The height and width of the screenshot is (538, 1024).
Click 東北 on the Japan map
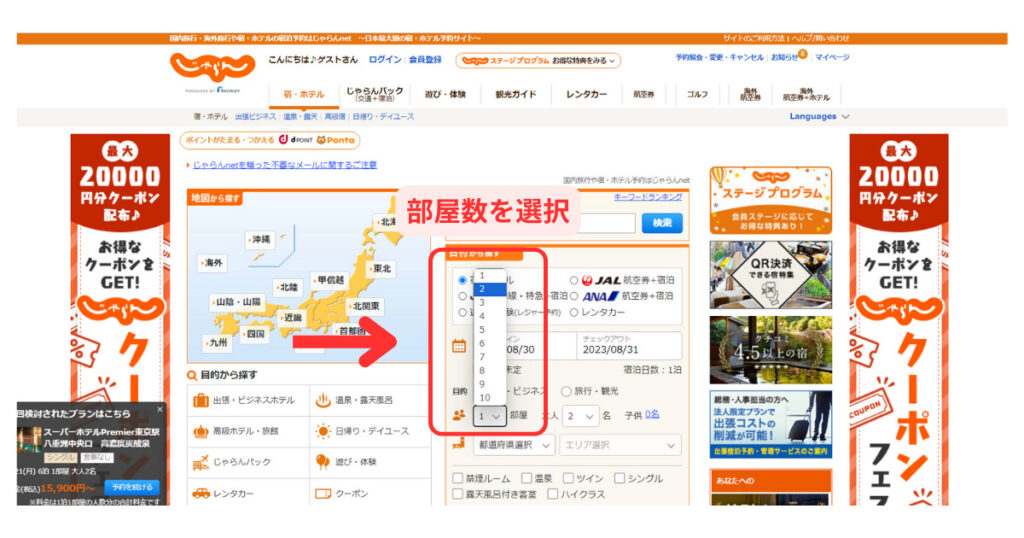pos(380,269)
